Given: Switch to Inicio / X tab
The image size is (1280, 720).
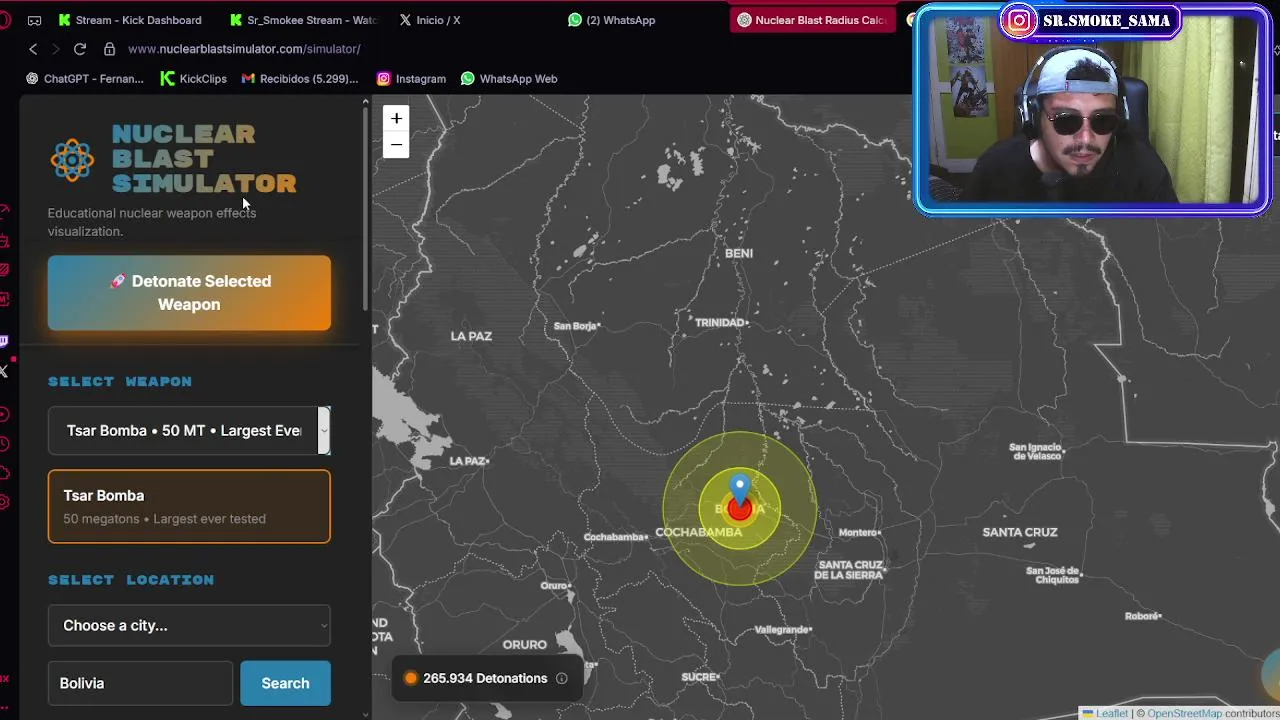Looking at the screenshot, I should [430, 20].
